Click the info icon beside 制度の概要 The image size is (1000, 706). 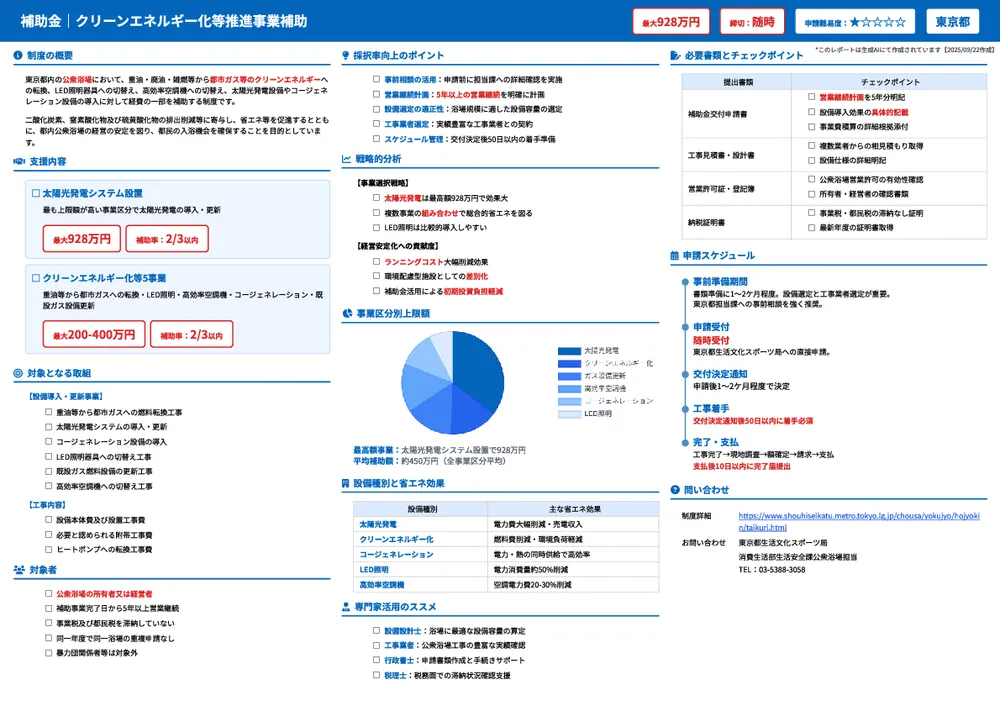coord(19,56)
